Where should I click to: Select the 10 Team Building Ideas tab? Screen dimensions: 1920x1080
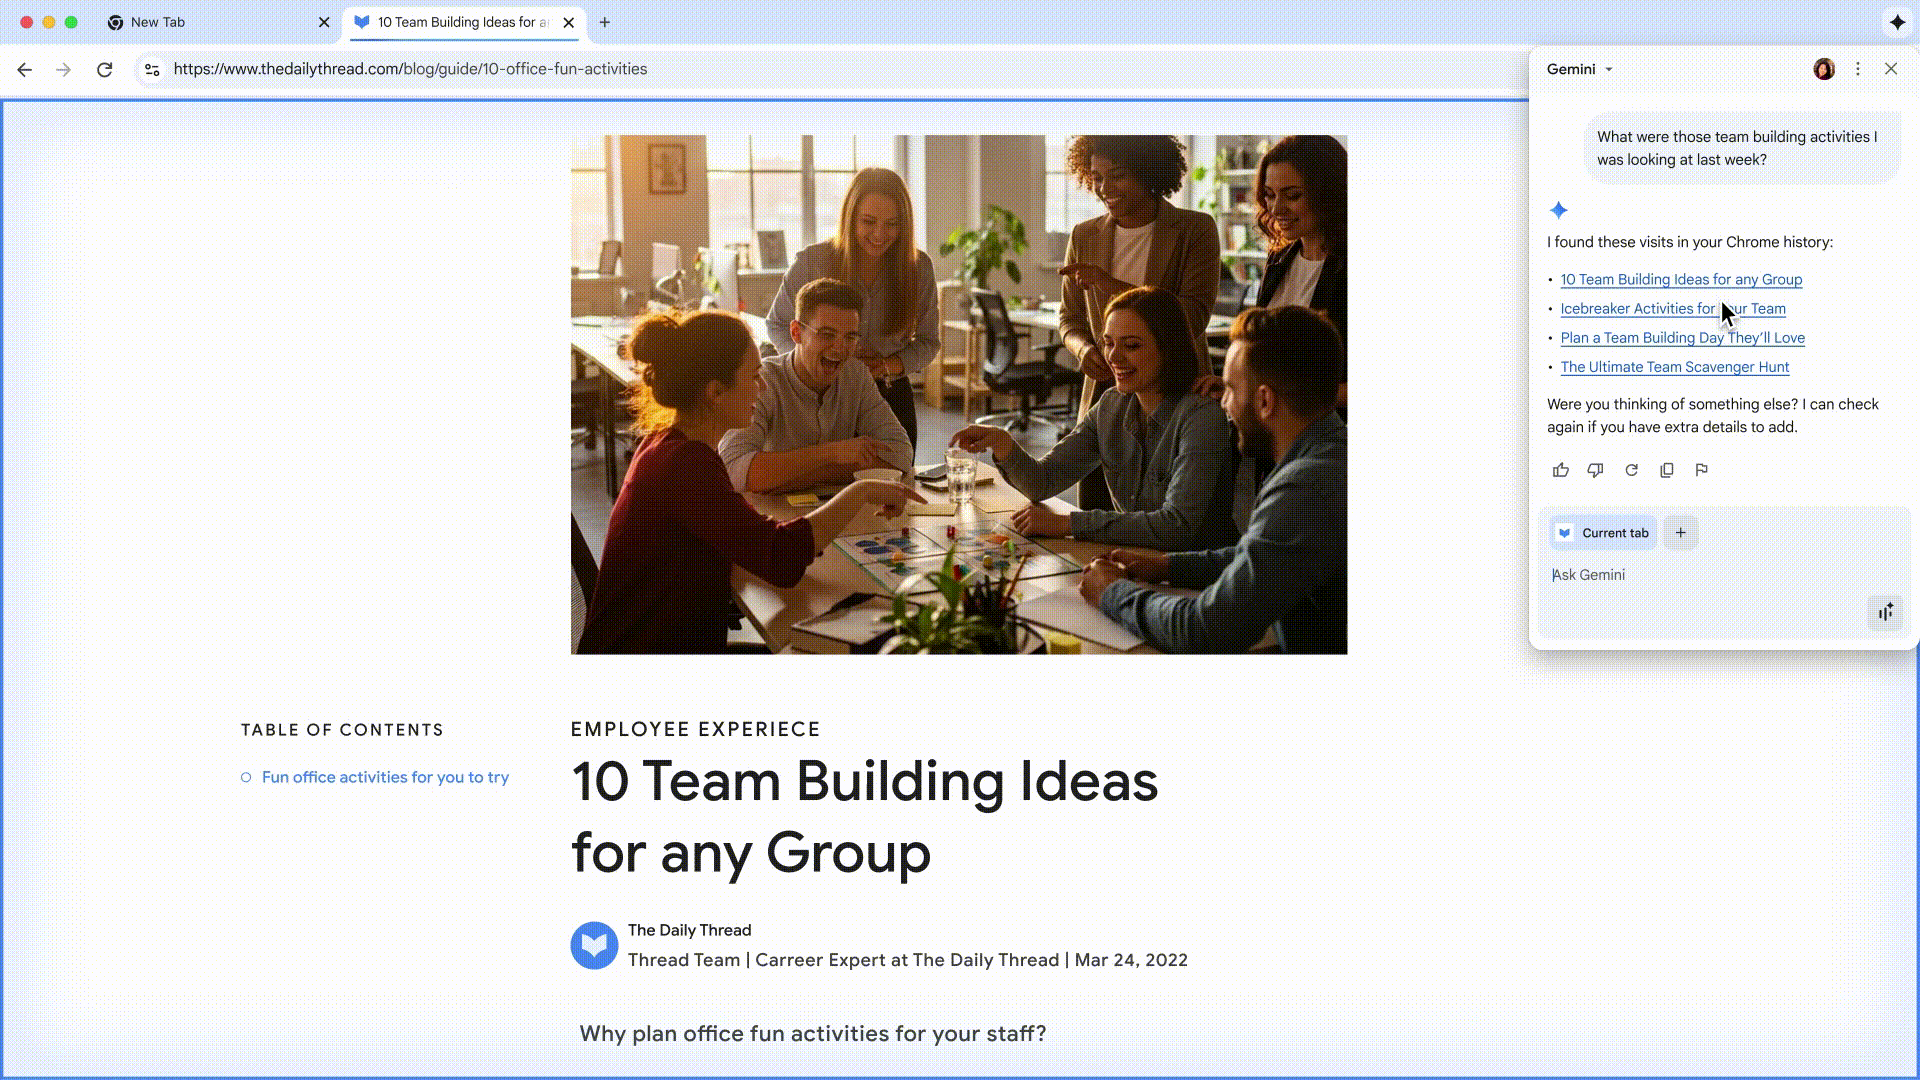460,22
